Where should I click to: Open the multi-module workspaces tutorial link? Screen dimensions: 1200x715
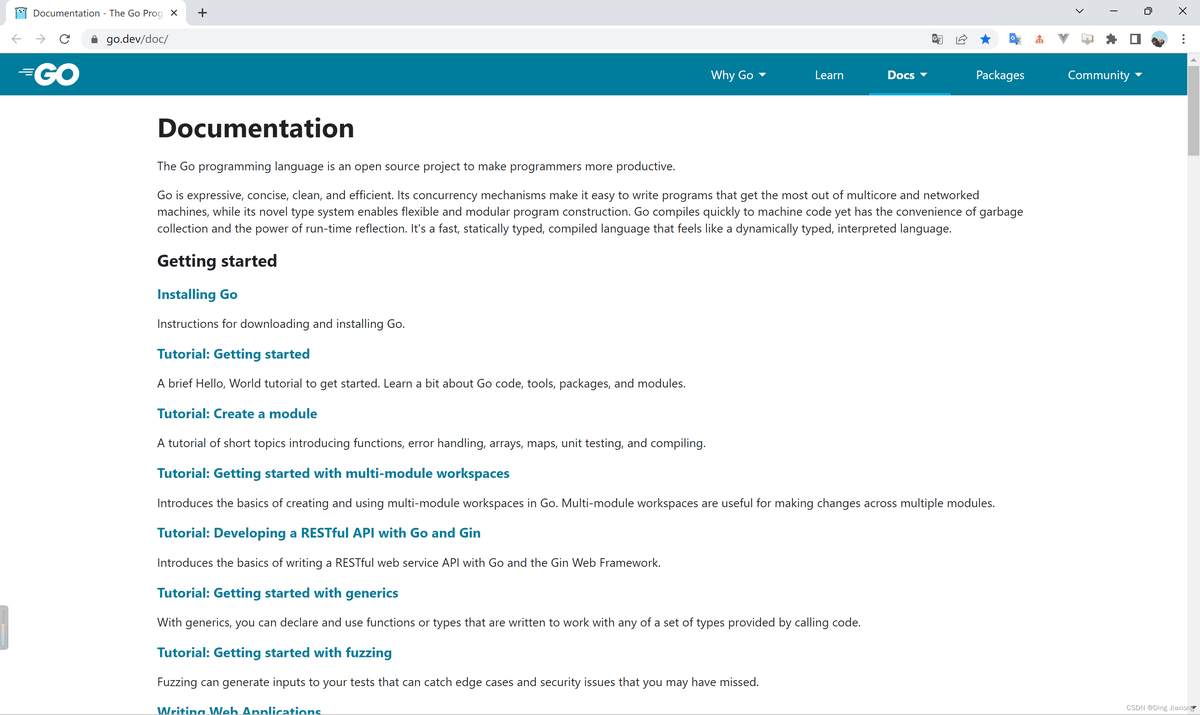click(333, 473)
